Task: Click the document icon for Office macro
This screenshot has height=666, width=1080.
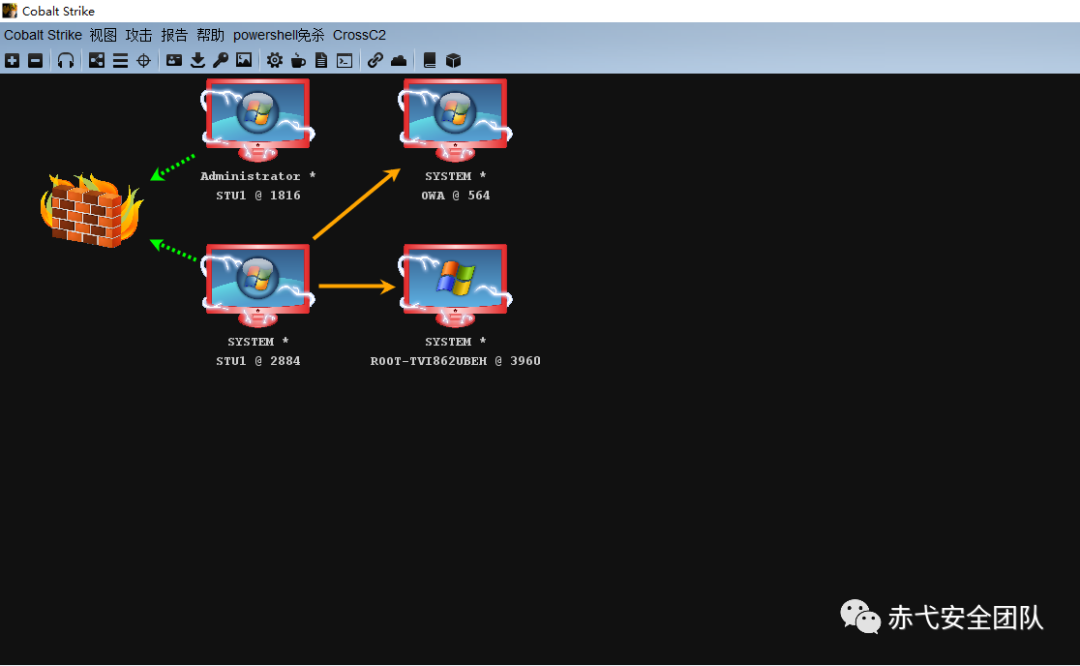Action: click(x=321, y=61)
